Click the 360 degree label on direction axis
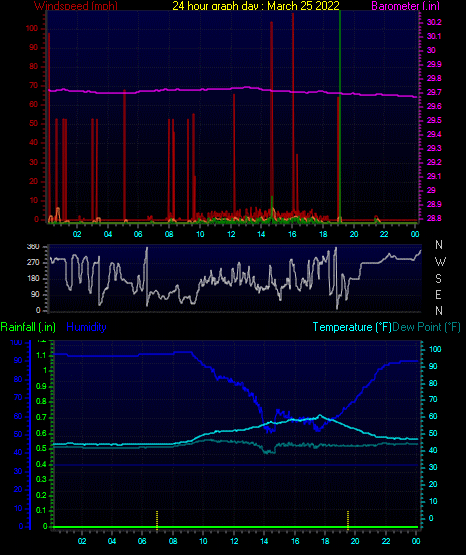Viewport: 466px width, 555px height. coord(33,247)
